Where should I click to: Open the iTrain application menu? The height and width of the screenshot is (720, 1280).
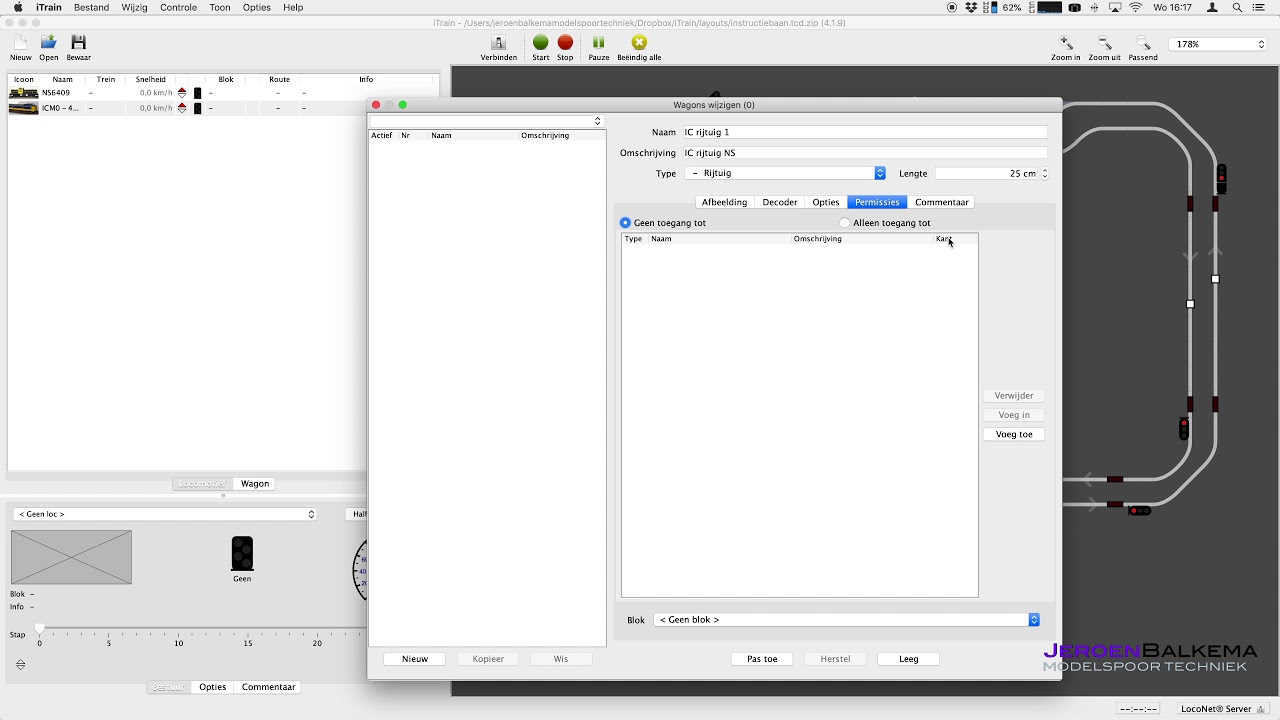(49, 7)
